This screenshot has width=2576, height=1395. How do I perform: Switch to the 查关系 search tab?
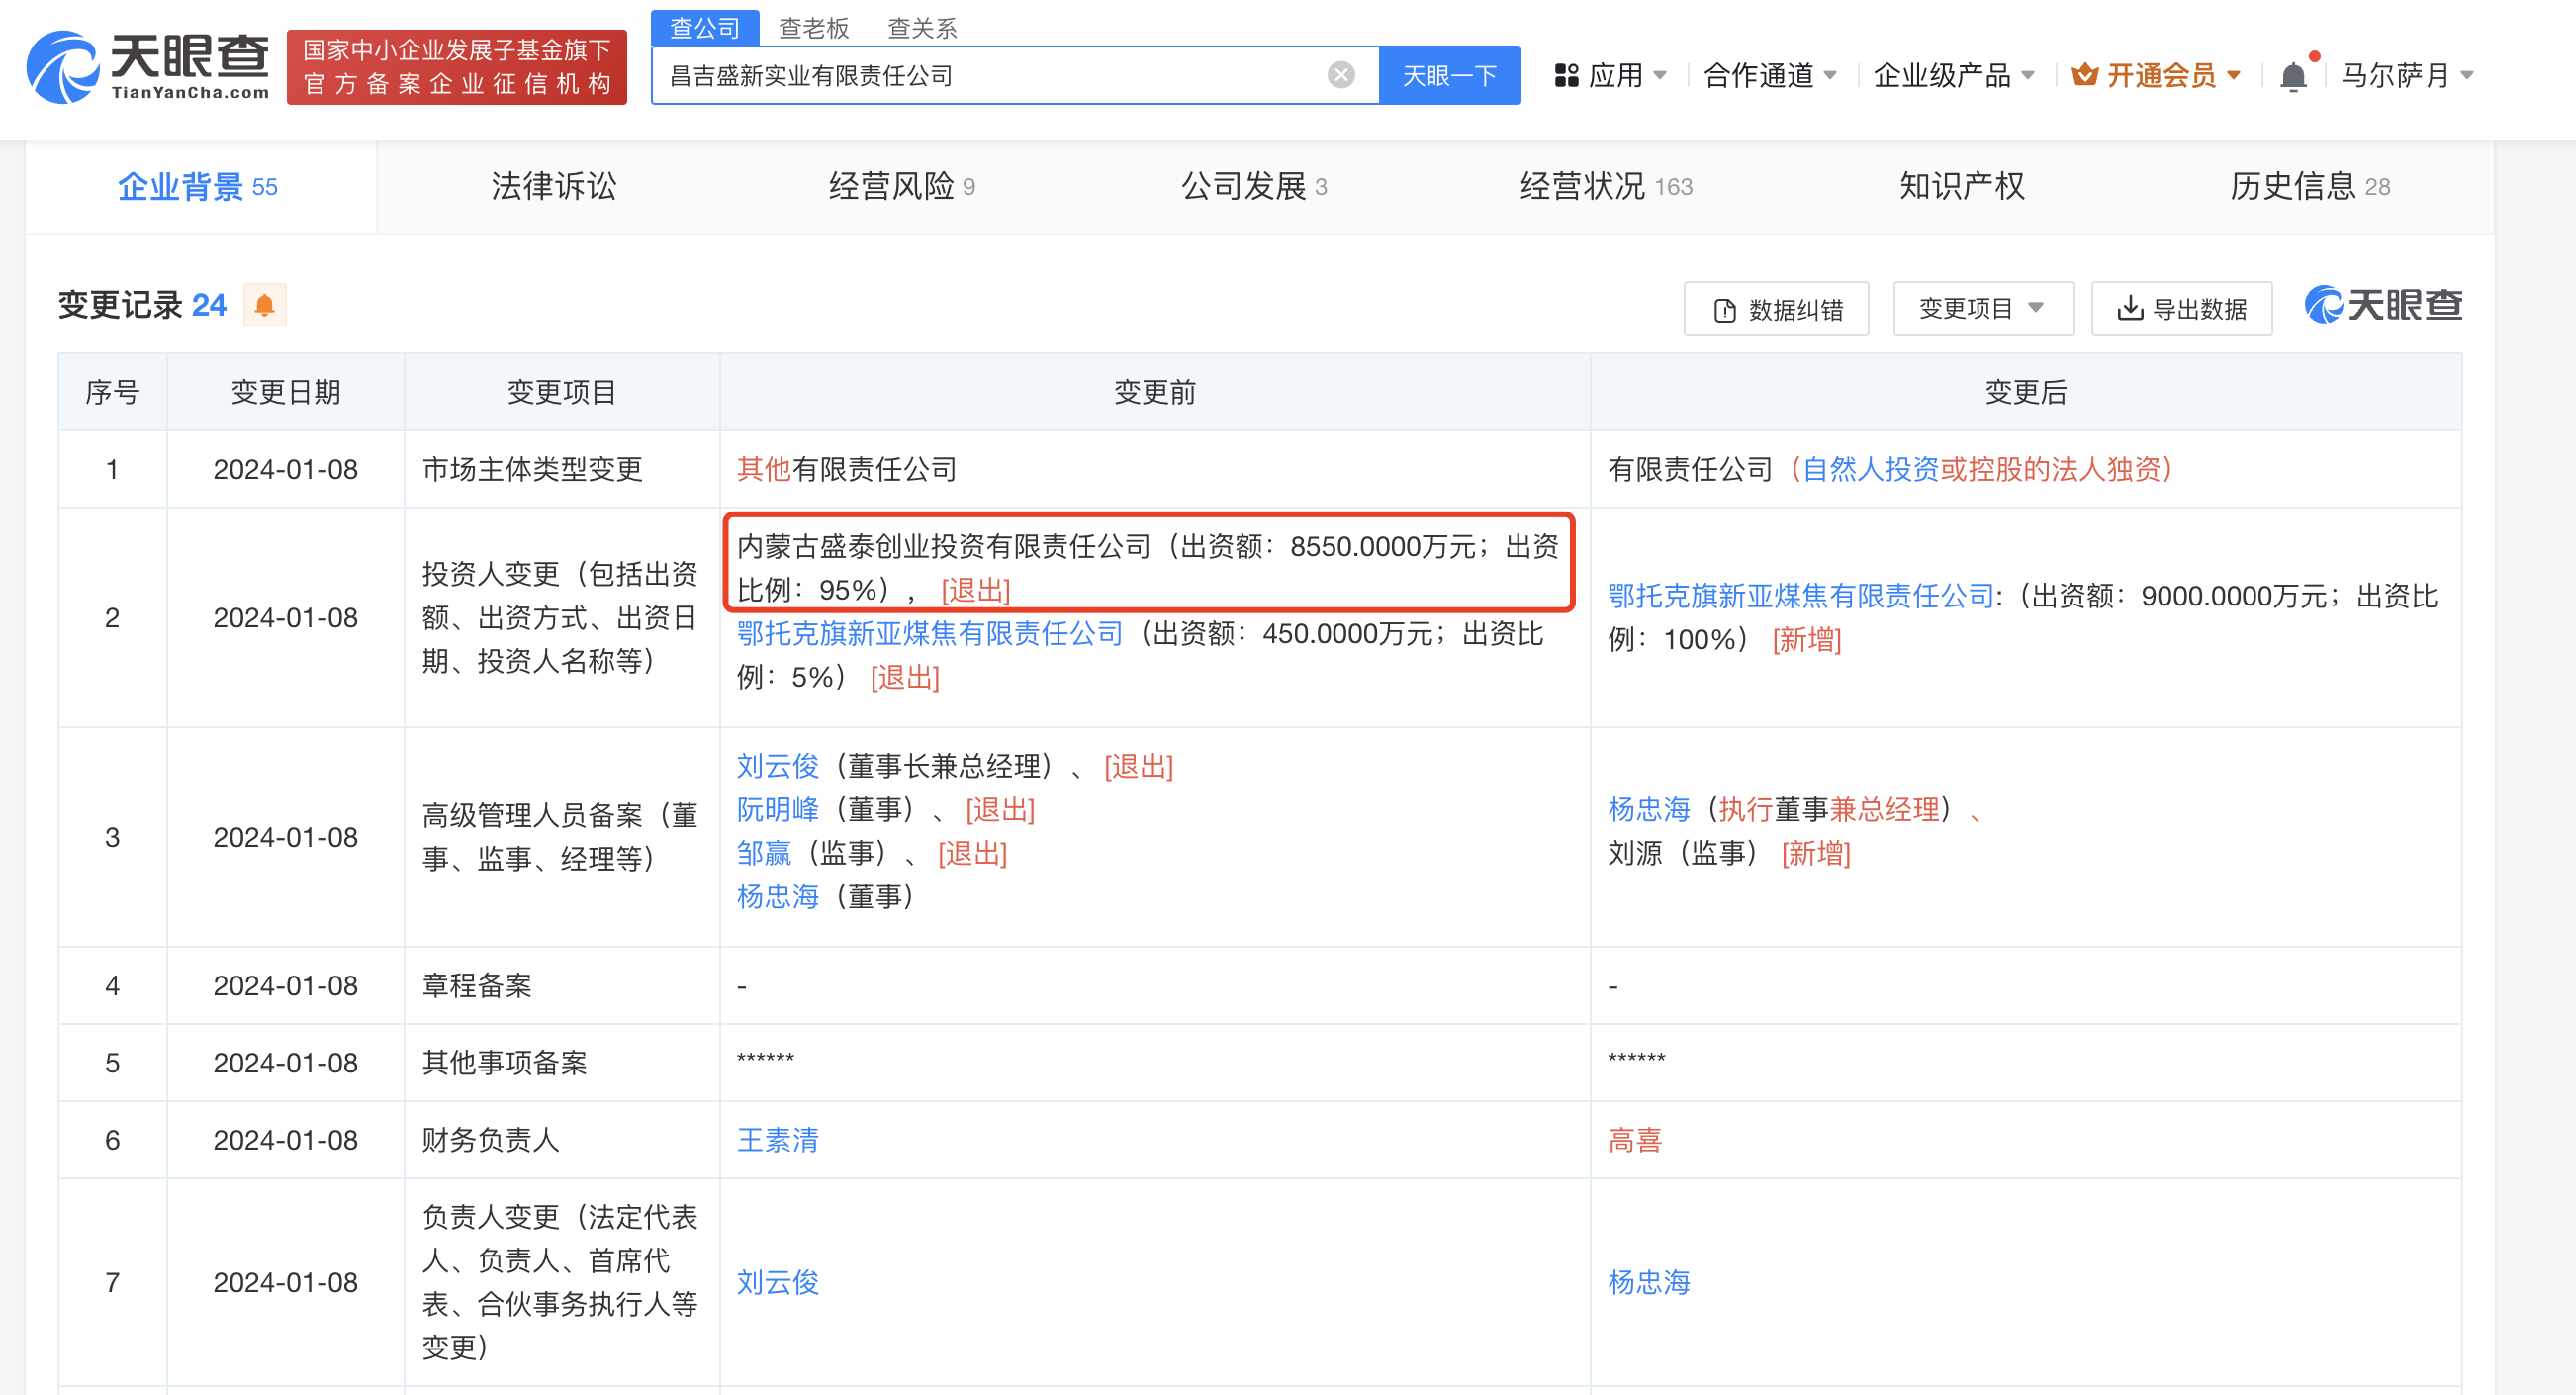click(921, 27)
